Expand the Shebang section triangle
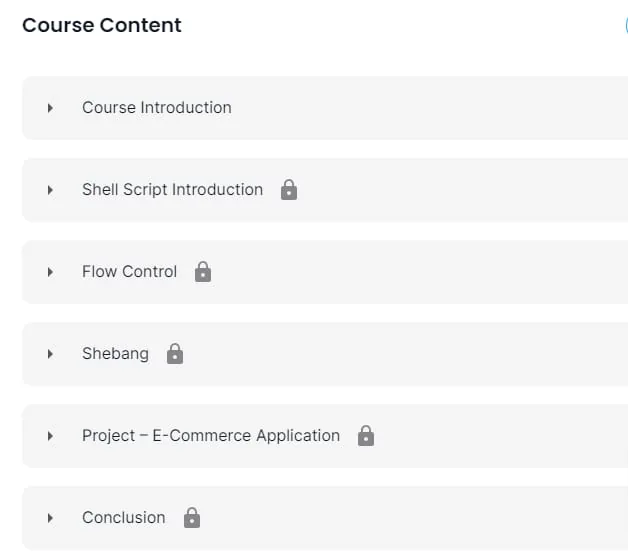The image size is (628, 560). click(50, 354)
